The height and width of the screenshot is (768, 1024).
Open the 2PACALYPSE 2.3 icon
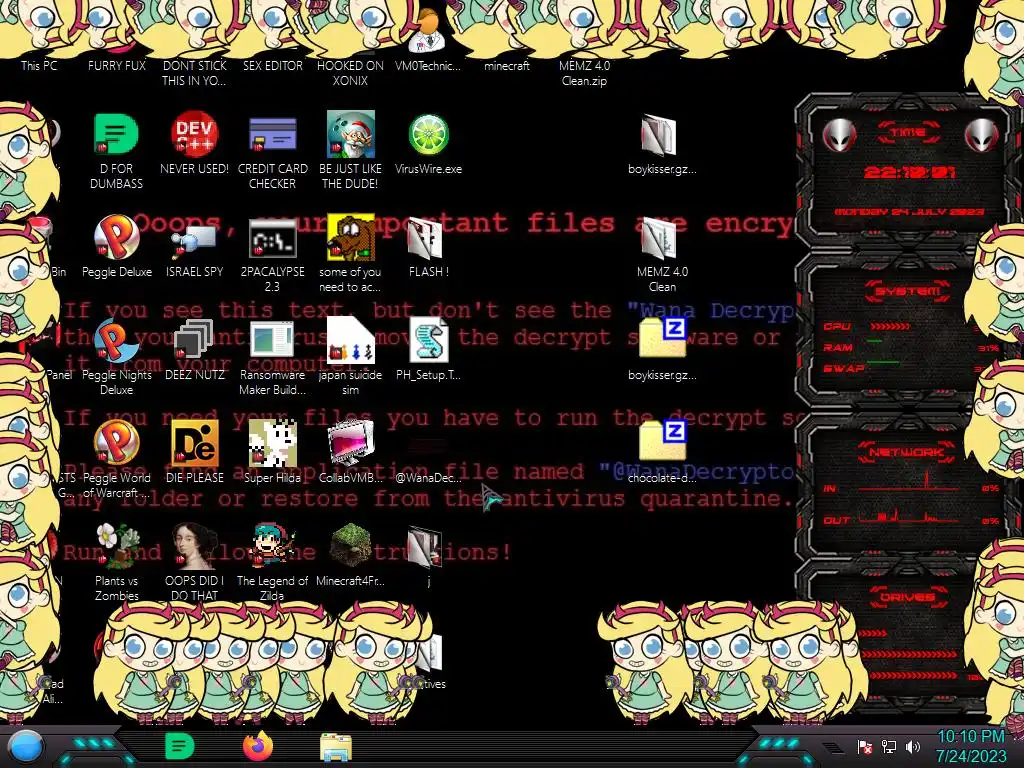point(272,238)
